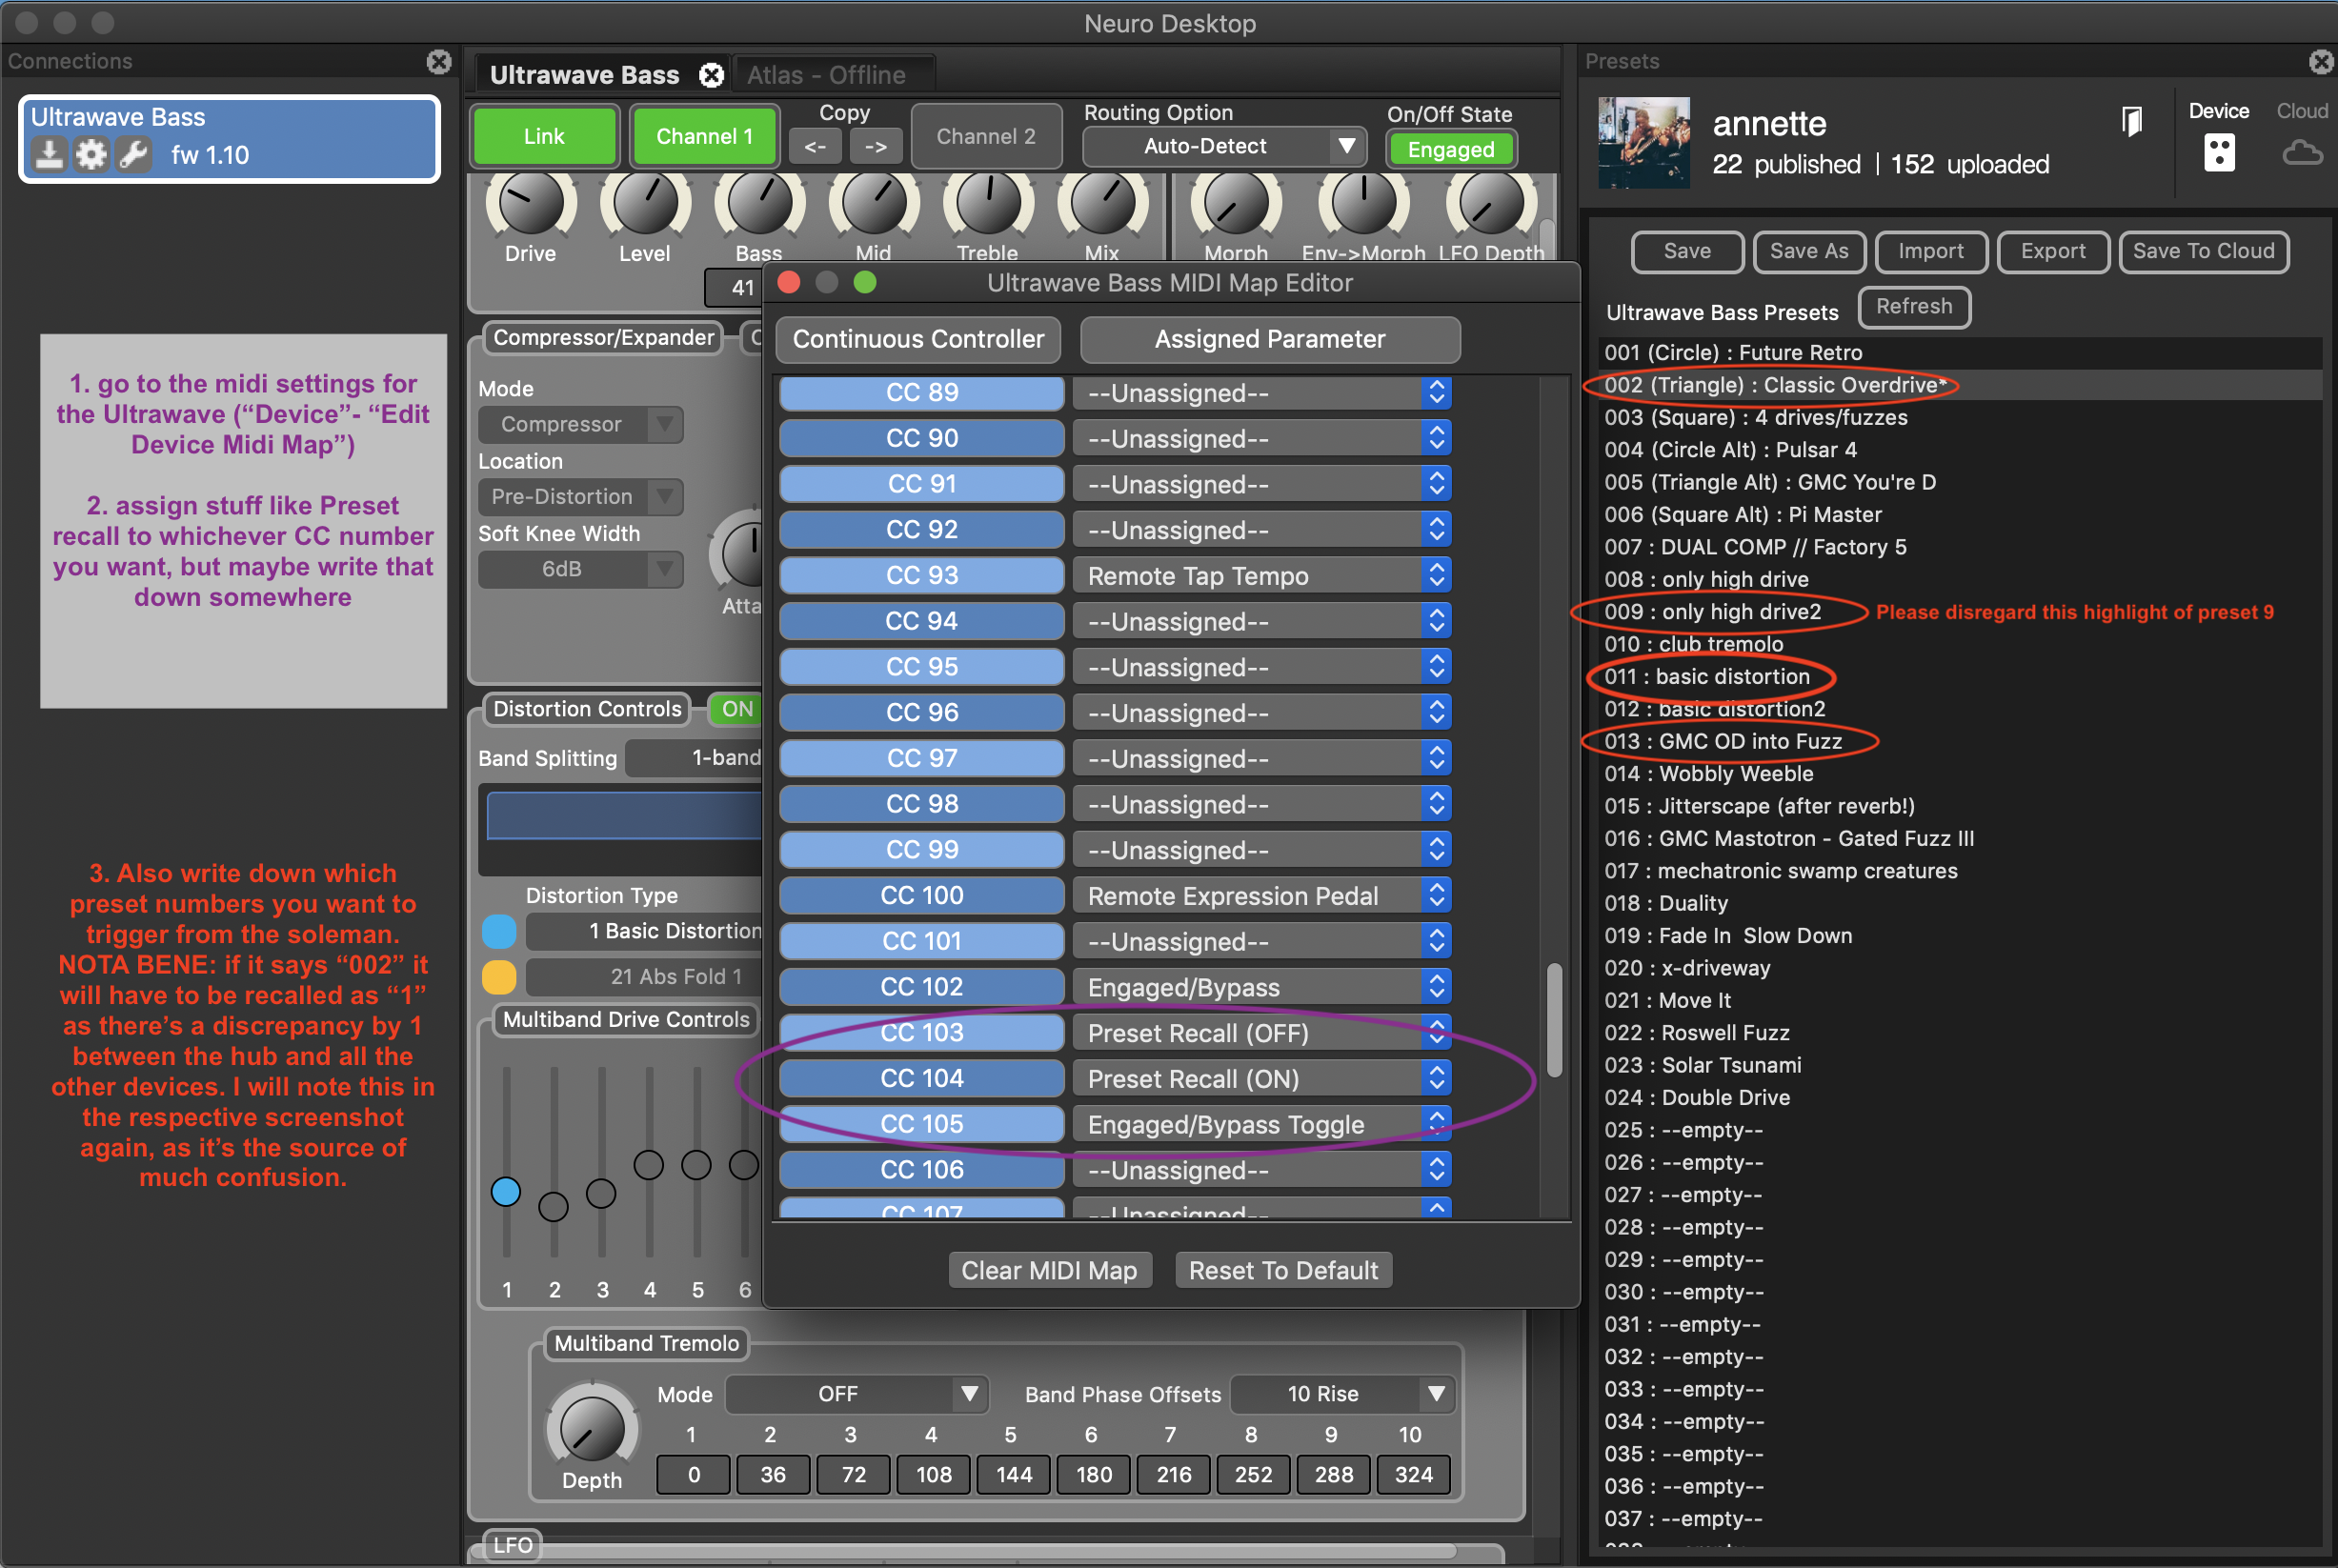The height and width of the screenshot is (1568, 2338).
Task: Click Save To Cloud
Action: pyautogui.click(x=2203, y=251)
